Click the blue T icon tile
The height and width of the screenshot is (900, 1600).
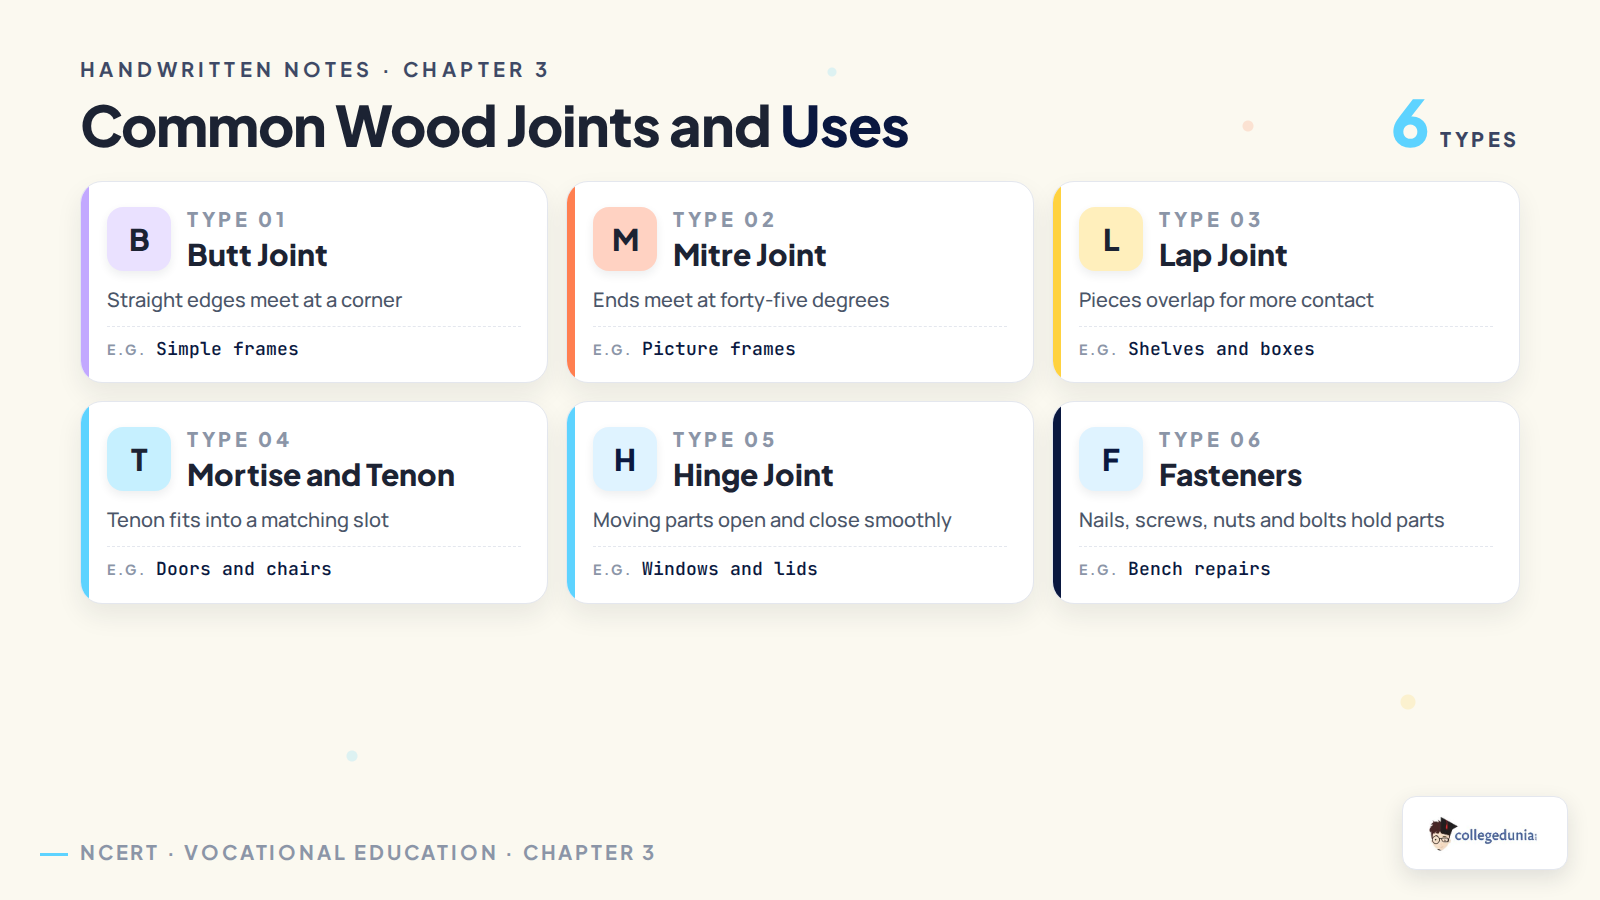tap(139, 459)
